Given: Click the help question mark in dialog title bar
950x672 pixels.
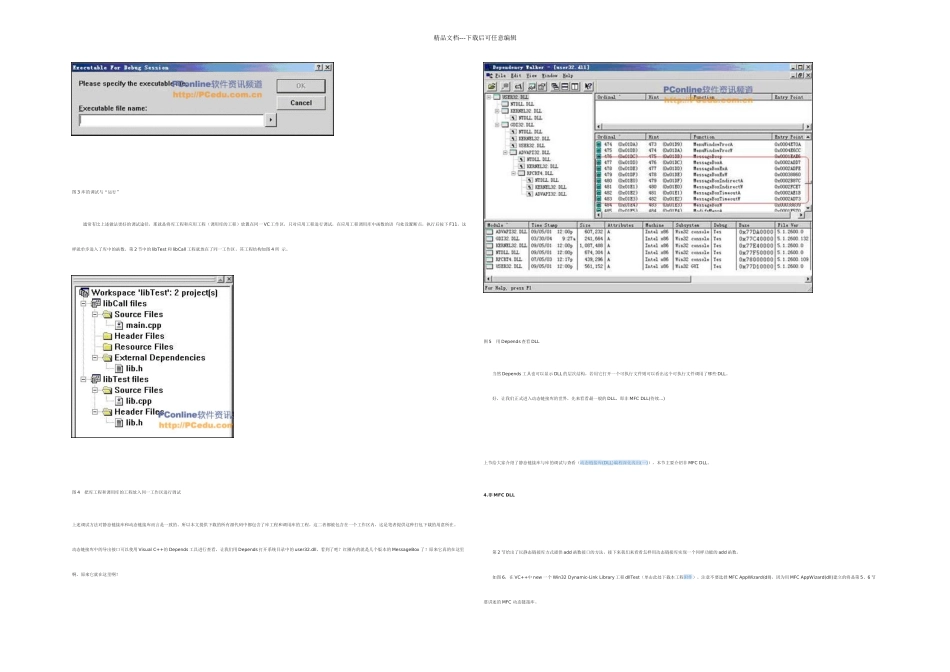Looking at the screenshot, I should click(x=319, y=67).
